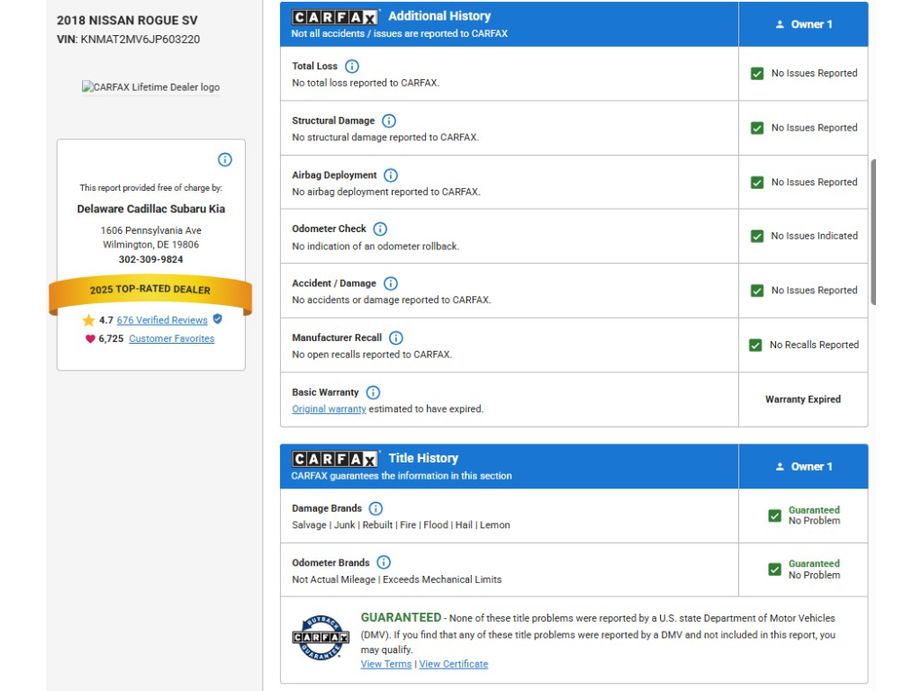Click the Structural Damage green checkmark

pyautogui.click(x=757, y=128)
